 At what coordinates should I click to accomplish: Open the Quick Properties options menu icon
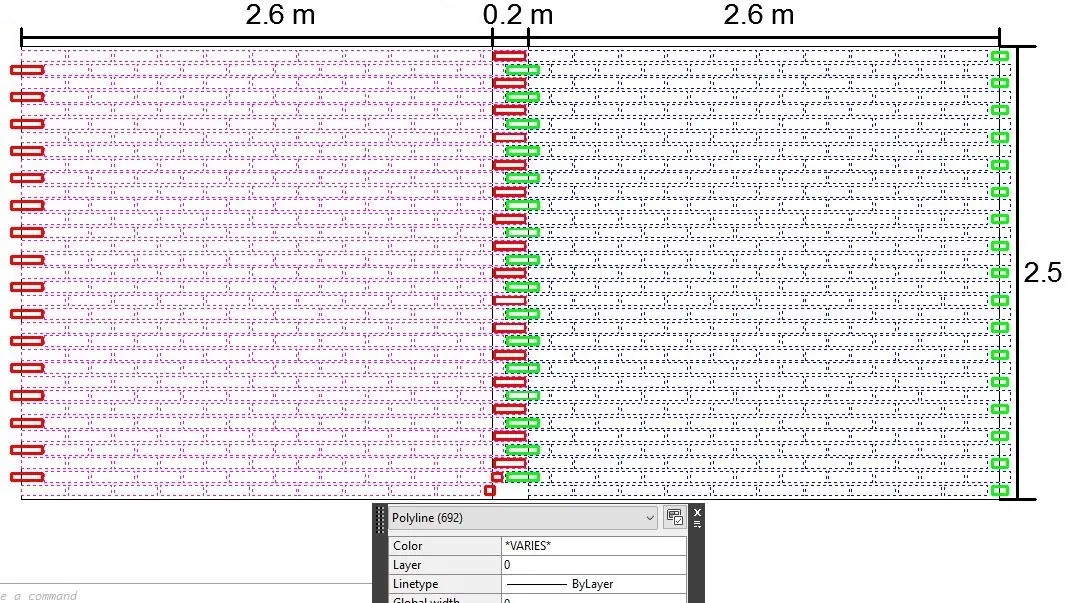[697, 524]
